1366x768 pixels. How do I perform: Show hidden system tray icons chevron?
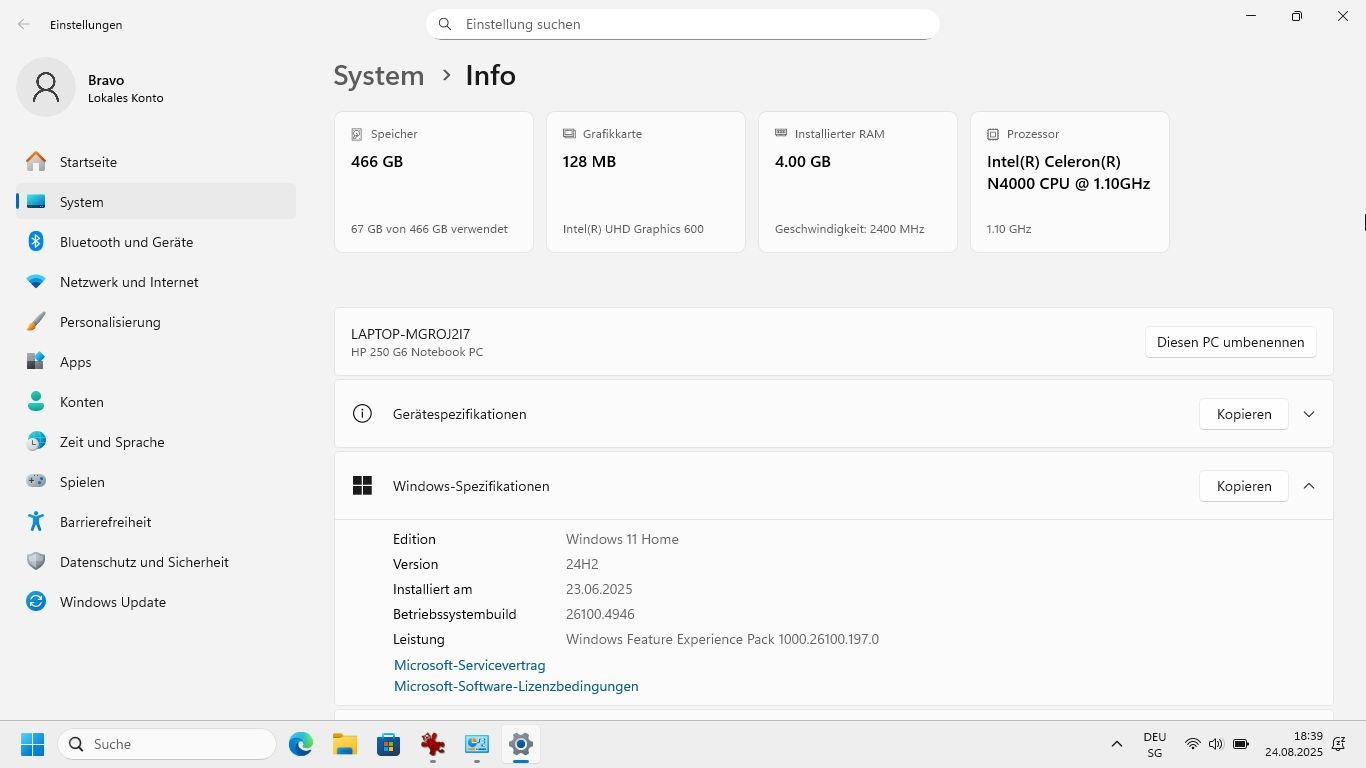(1116, 744)
